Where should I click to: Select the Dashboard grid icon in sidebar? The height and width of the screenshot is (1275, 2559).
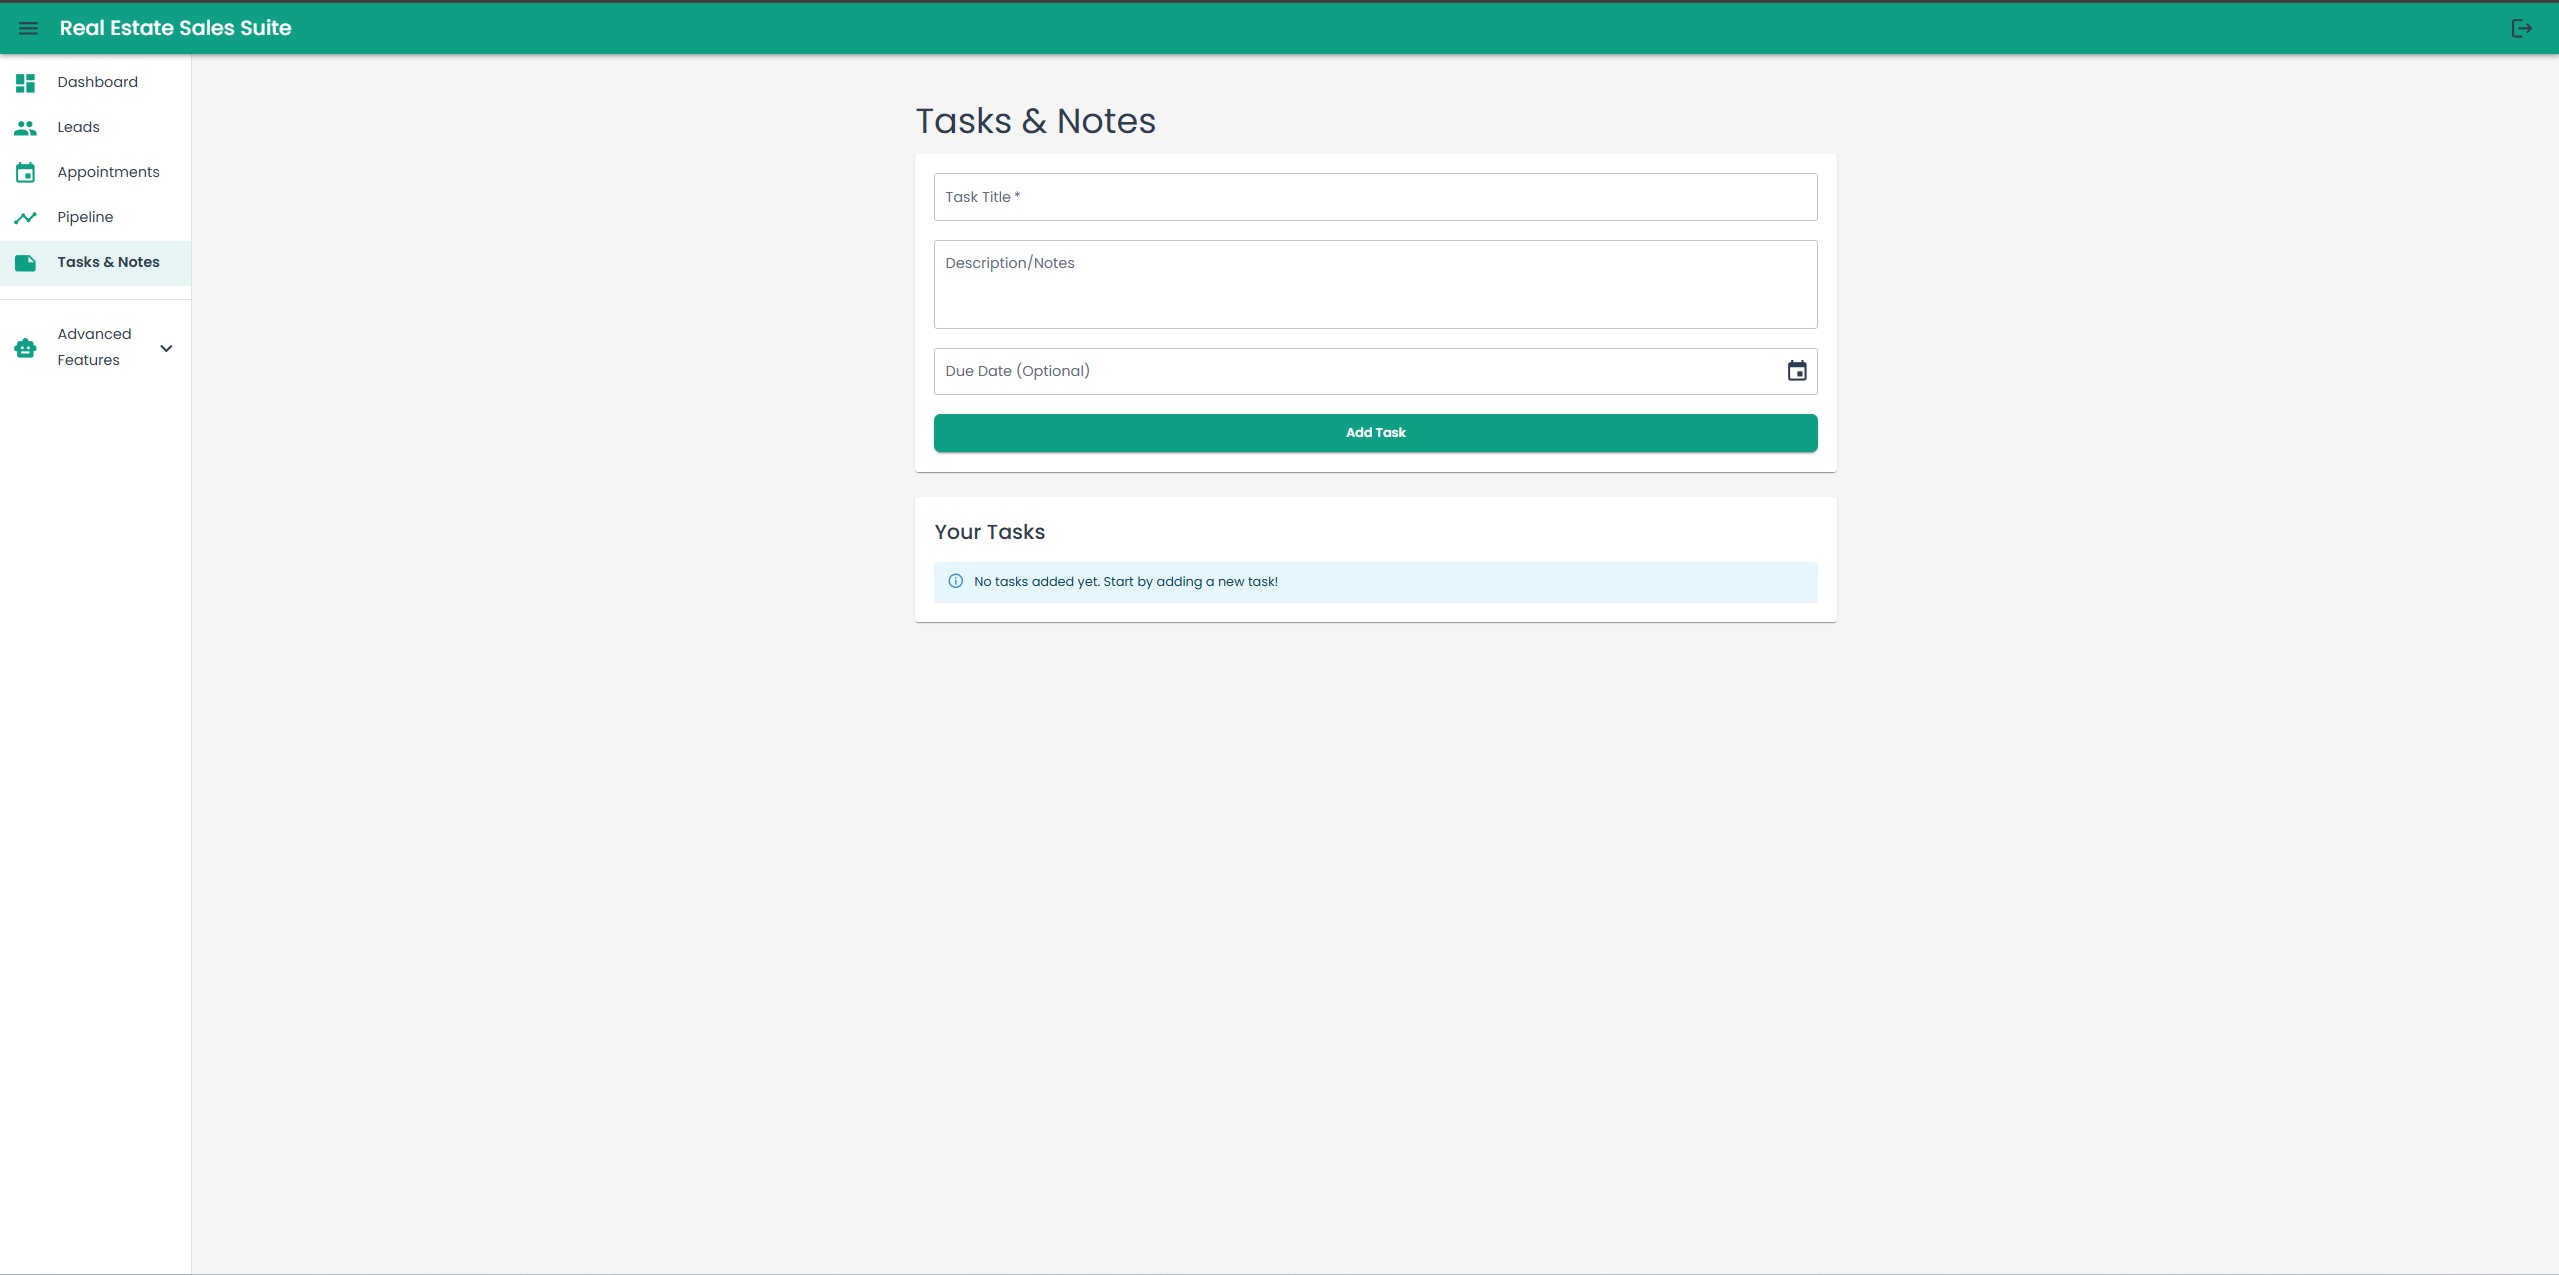(x=25, y=82)
